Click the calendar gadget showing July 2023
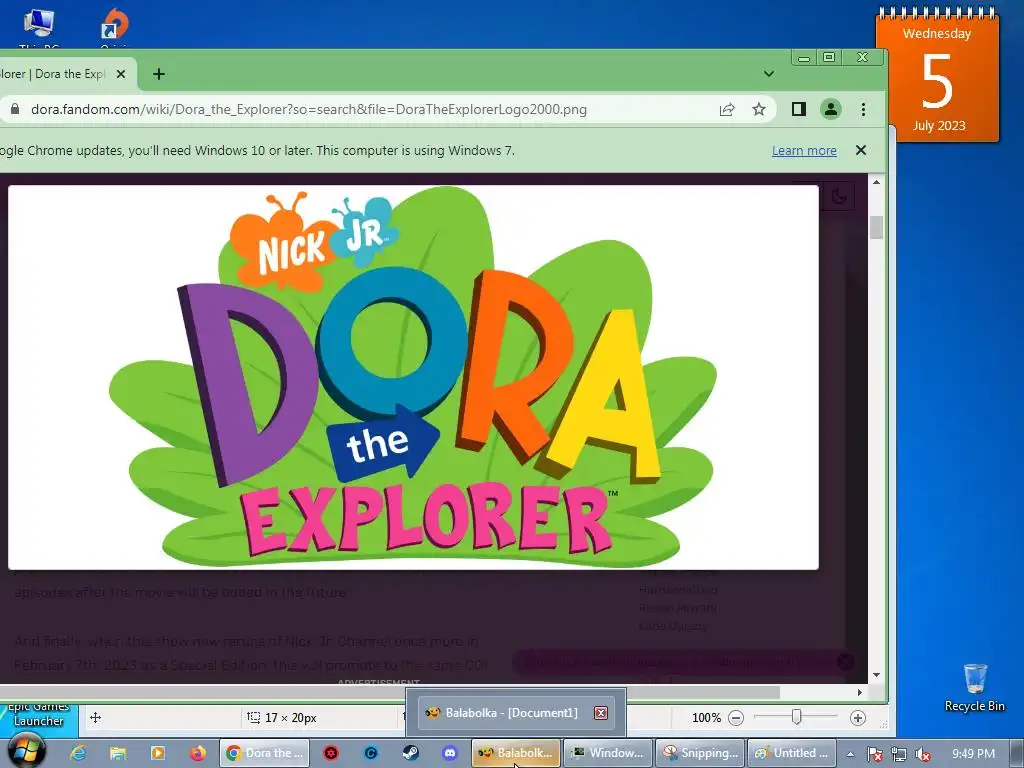Viewport: 1024px width, 768px height. 937,75
